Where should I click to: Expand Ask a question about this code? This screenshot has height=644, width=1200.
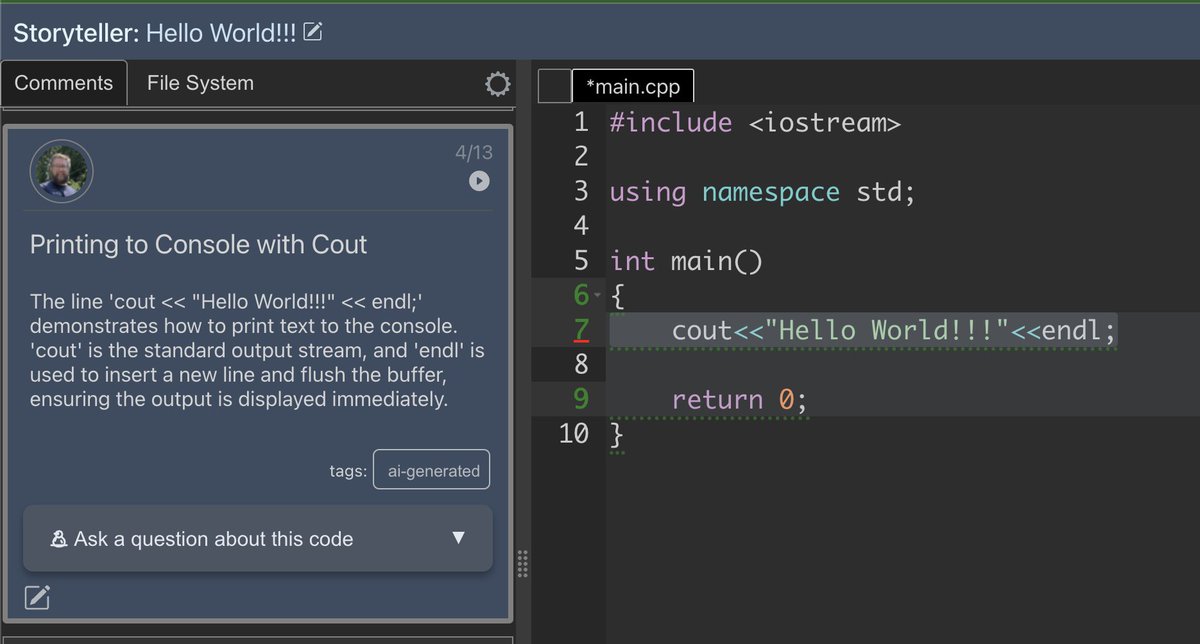pos(258,538)
